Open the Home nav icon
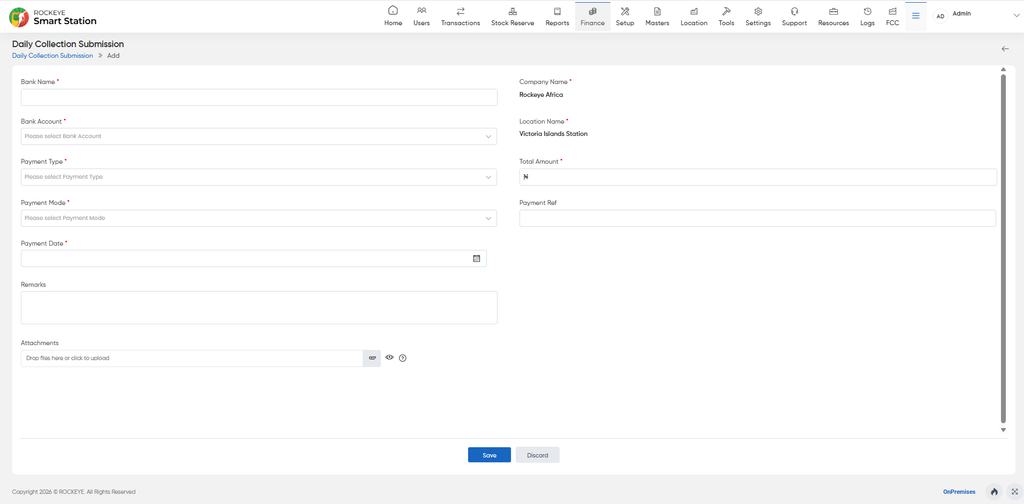The image size is (1024, 504). (392, 10)
